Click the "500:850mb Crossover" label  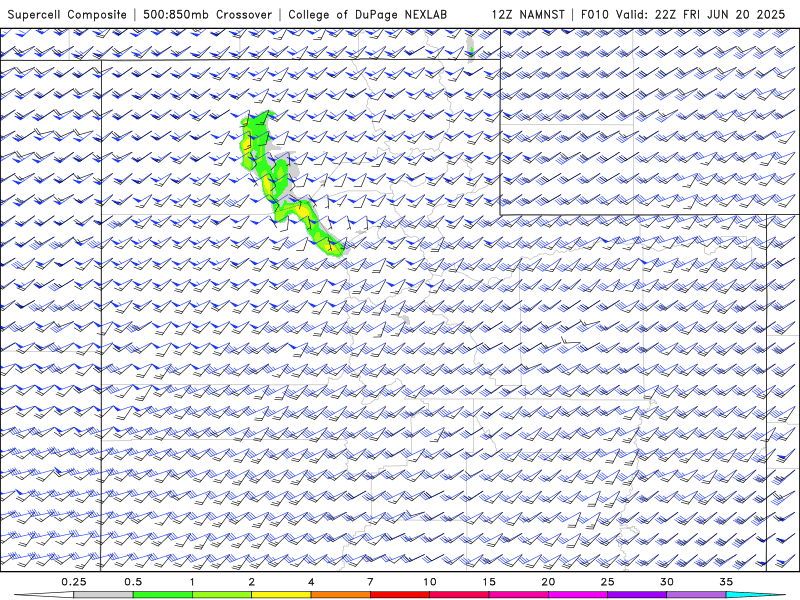[x=207, y=14]
